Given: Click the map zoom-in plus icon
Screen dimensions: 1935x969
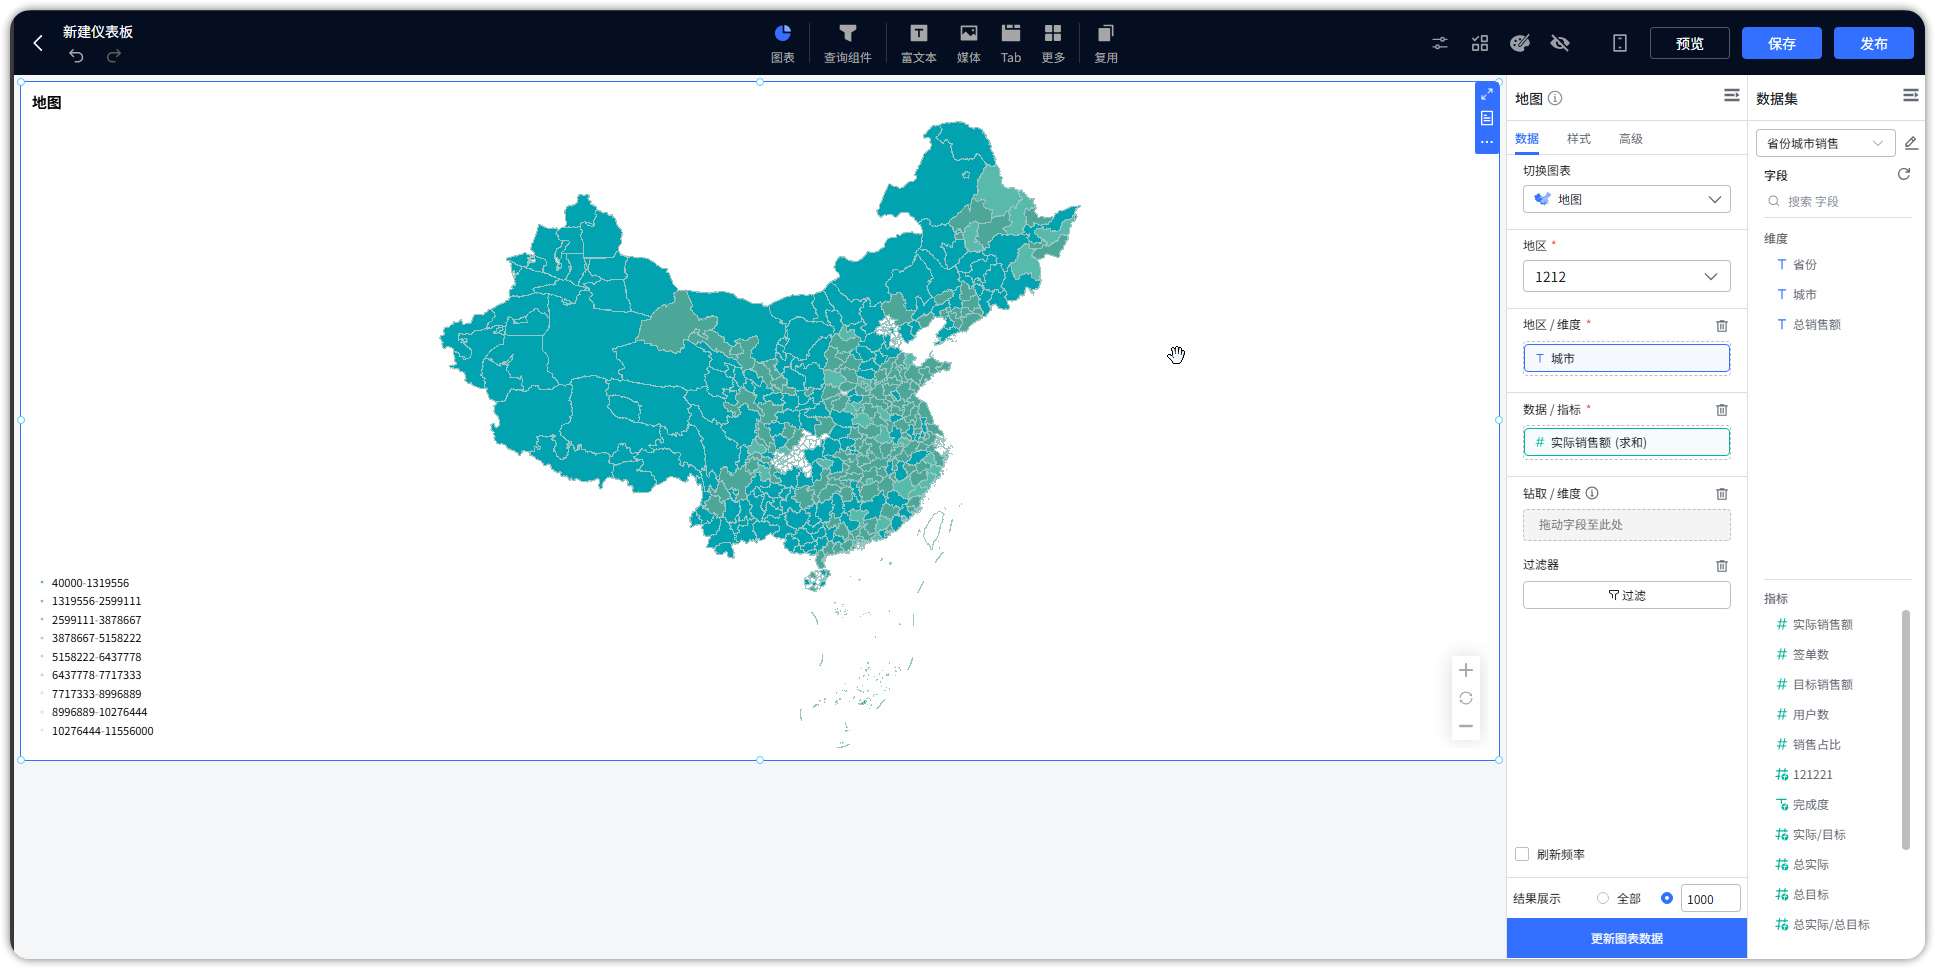Looking at the screenshot, I should point(1465,670).
